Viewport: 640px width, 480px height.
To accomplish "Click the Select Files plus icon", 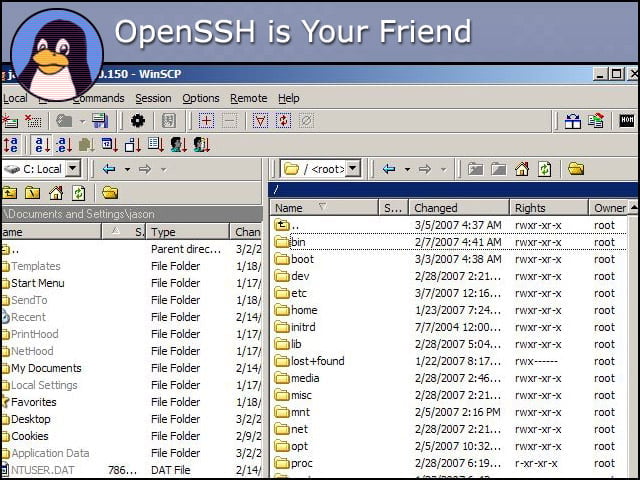I will click(x=207, y=121).
